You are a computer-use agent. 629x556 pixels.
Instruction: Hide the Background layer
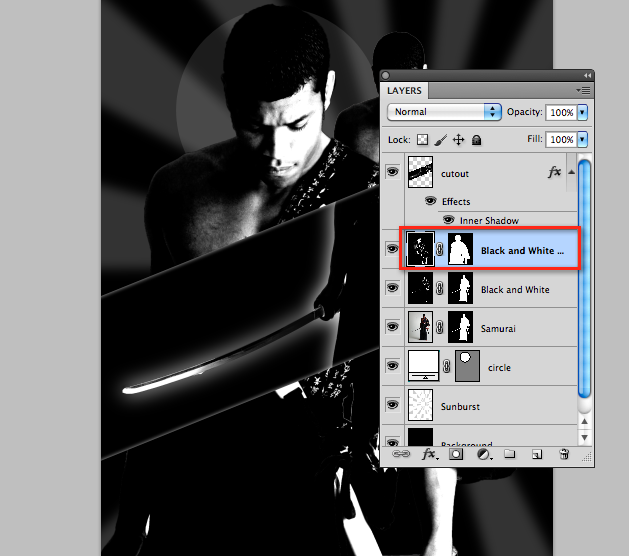point(392,442)
